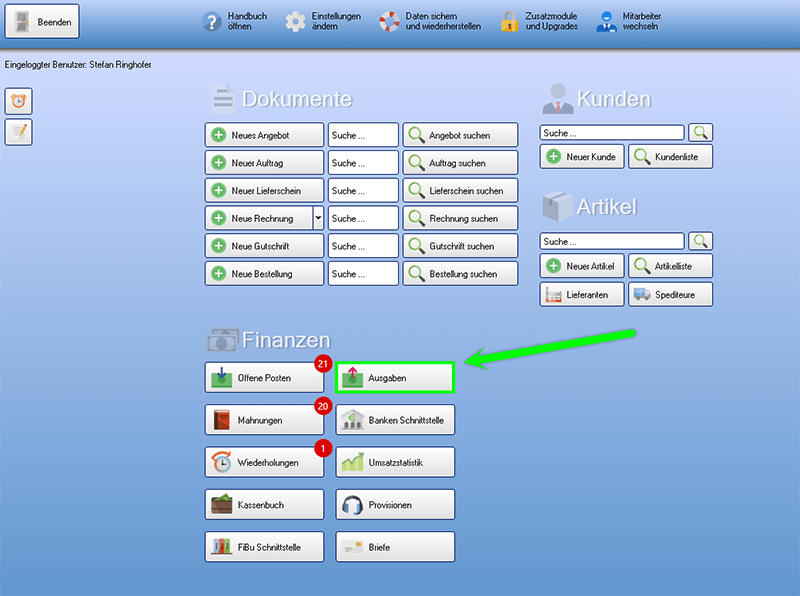Click Angebot suchen
Image resolution: width=800 pixels, height=596 pixels.
pyautogui.click(x=461, y=135)
